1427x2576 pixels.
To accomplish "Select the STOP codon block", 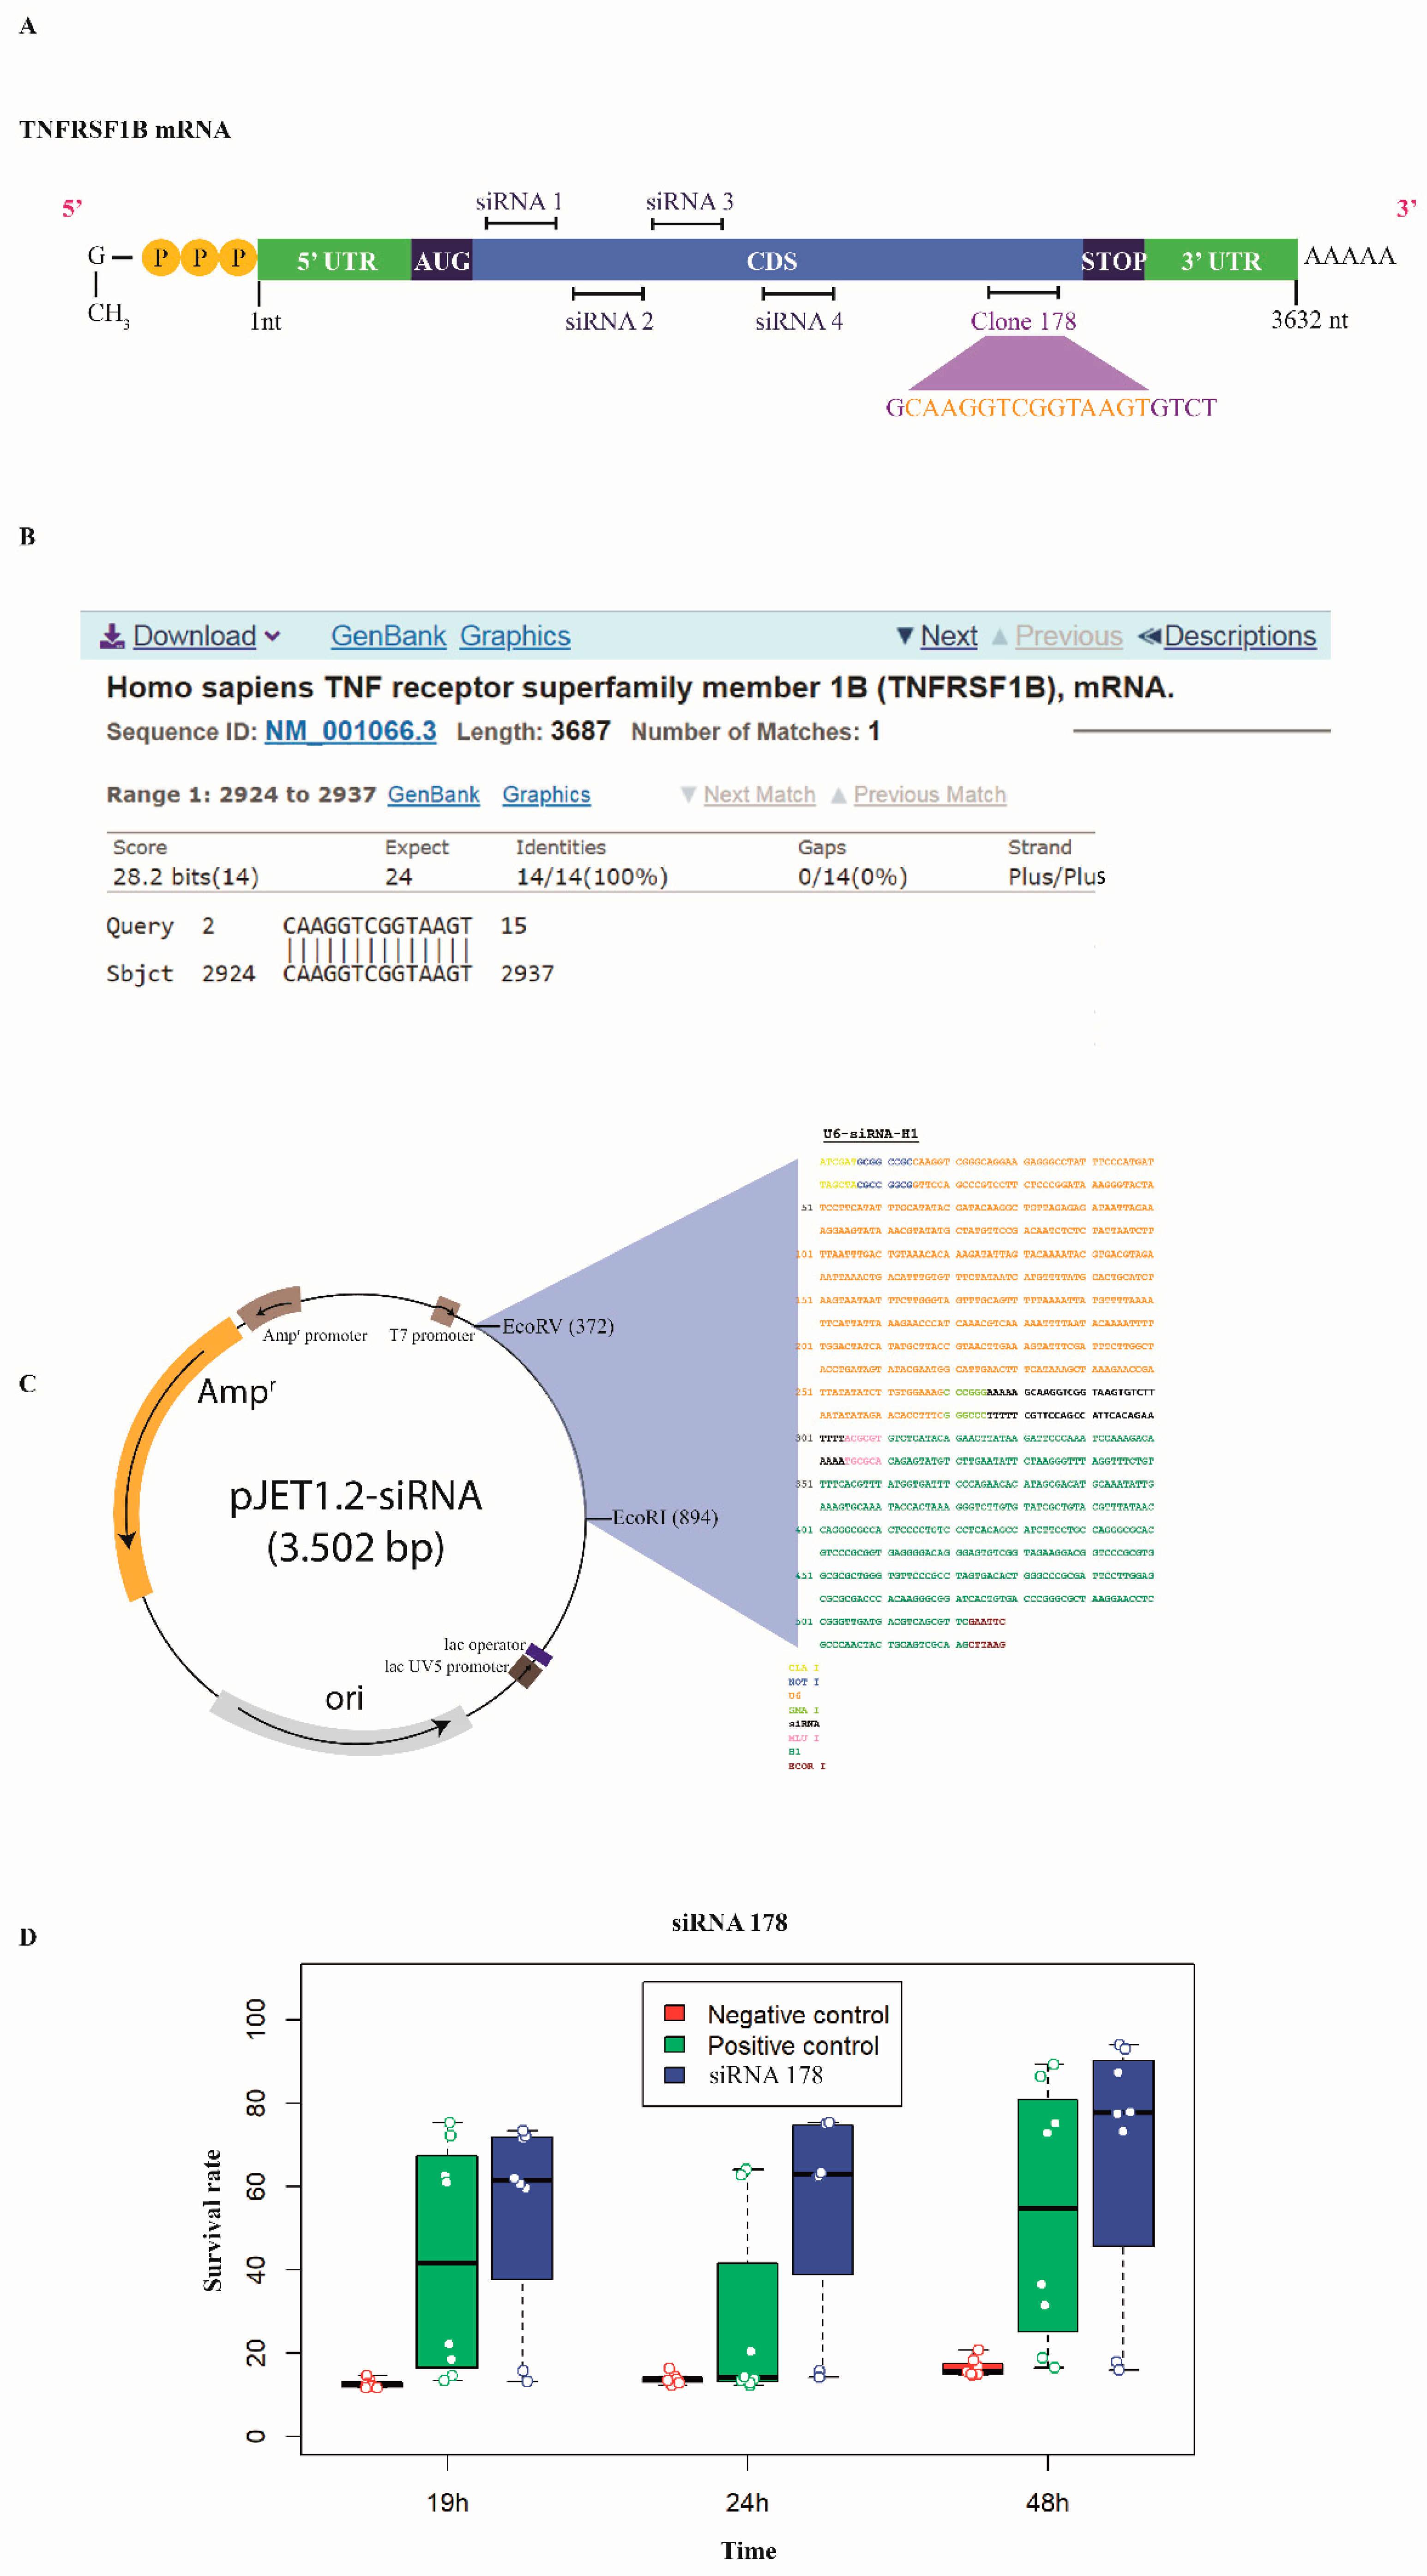I will [x=1112, y=260].
